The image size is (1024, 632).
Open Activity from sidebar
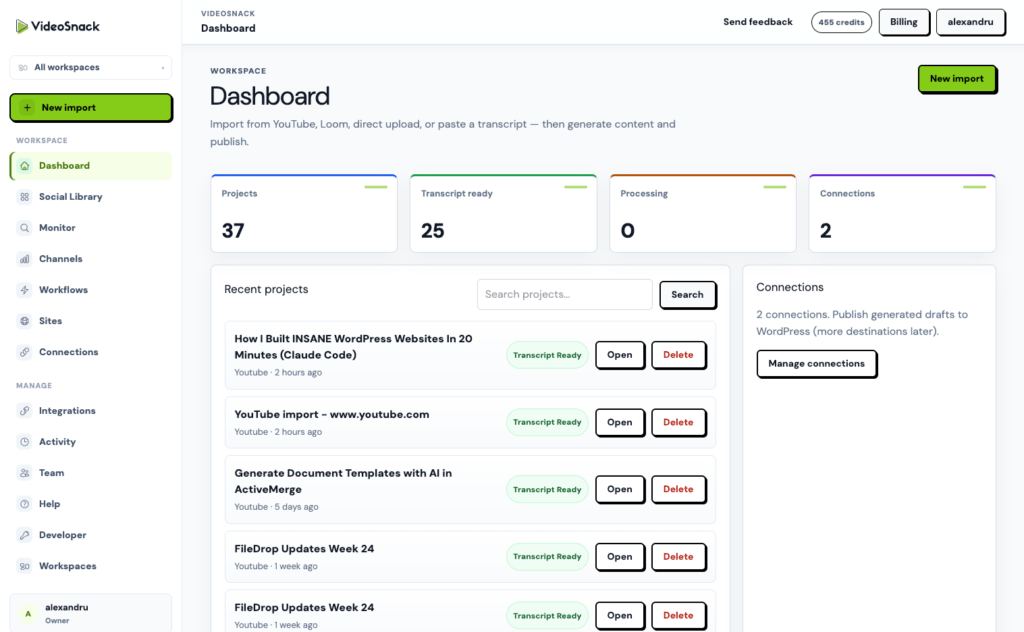coord(91,442)
